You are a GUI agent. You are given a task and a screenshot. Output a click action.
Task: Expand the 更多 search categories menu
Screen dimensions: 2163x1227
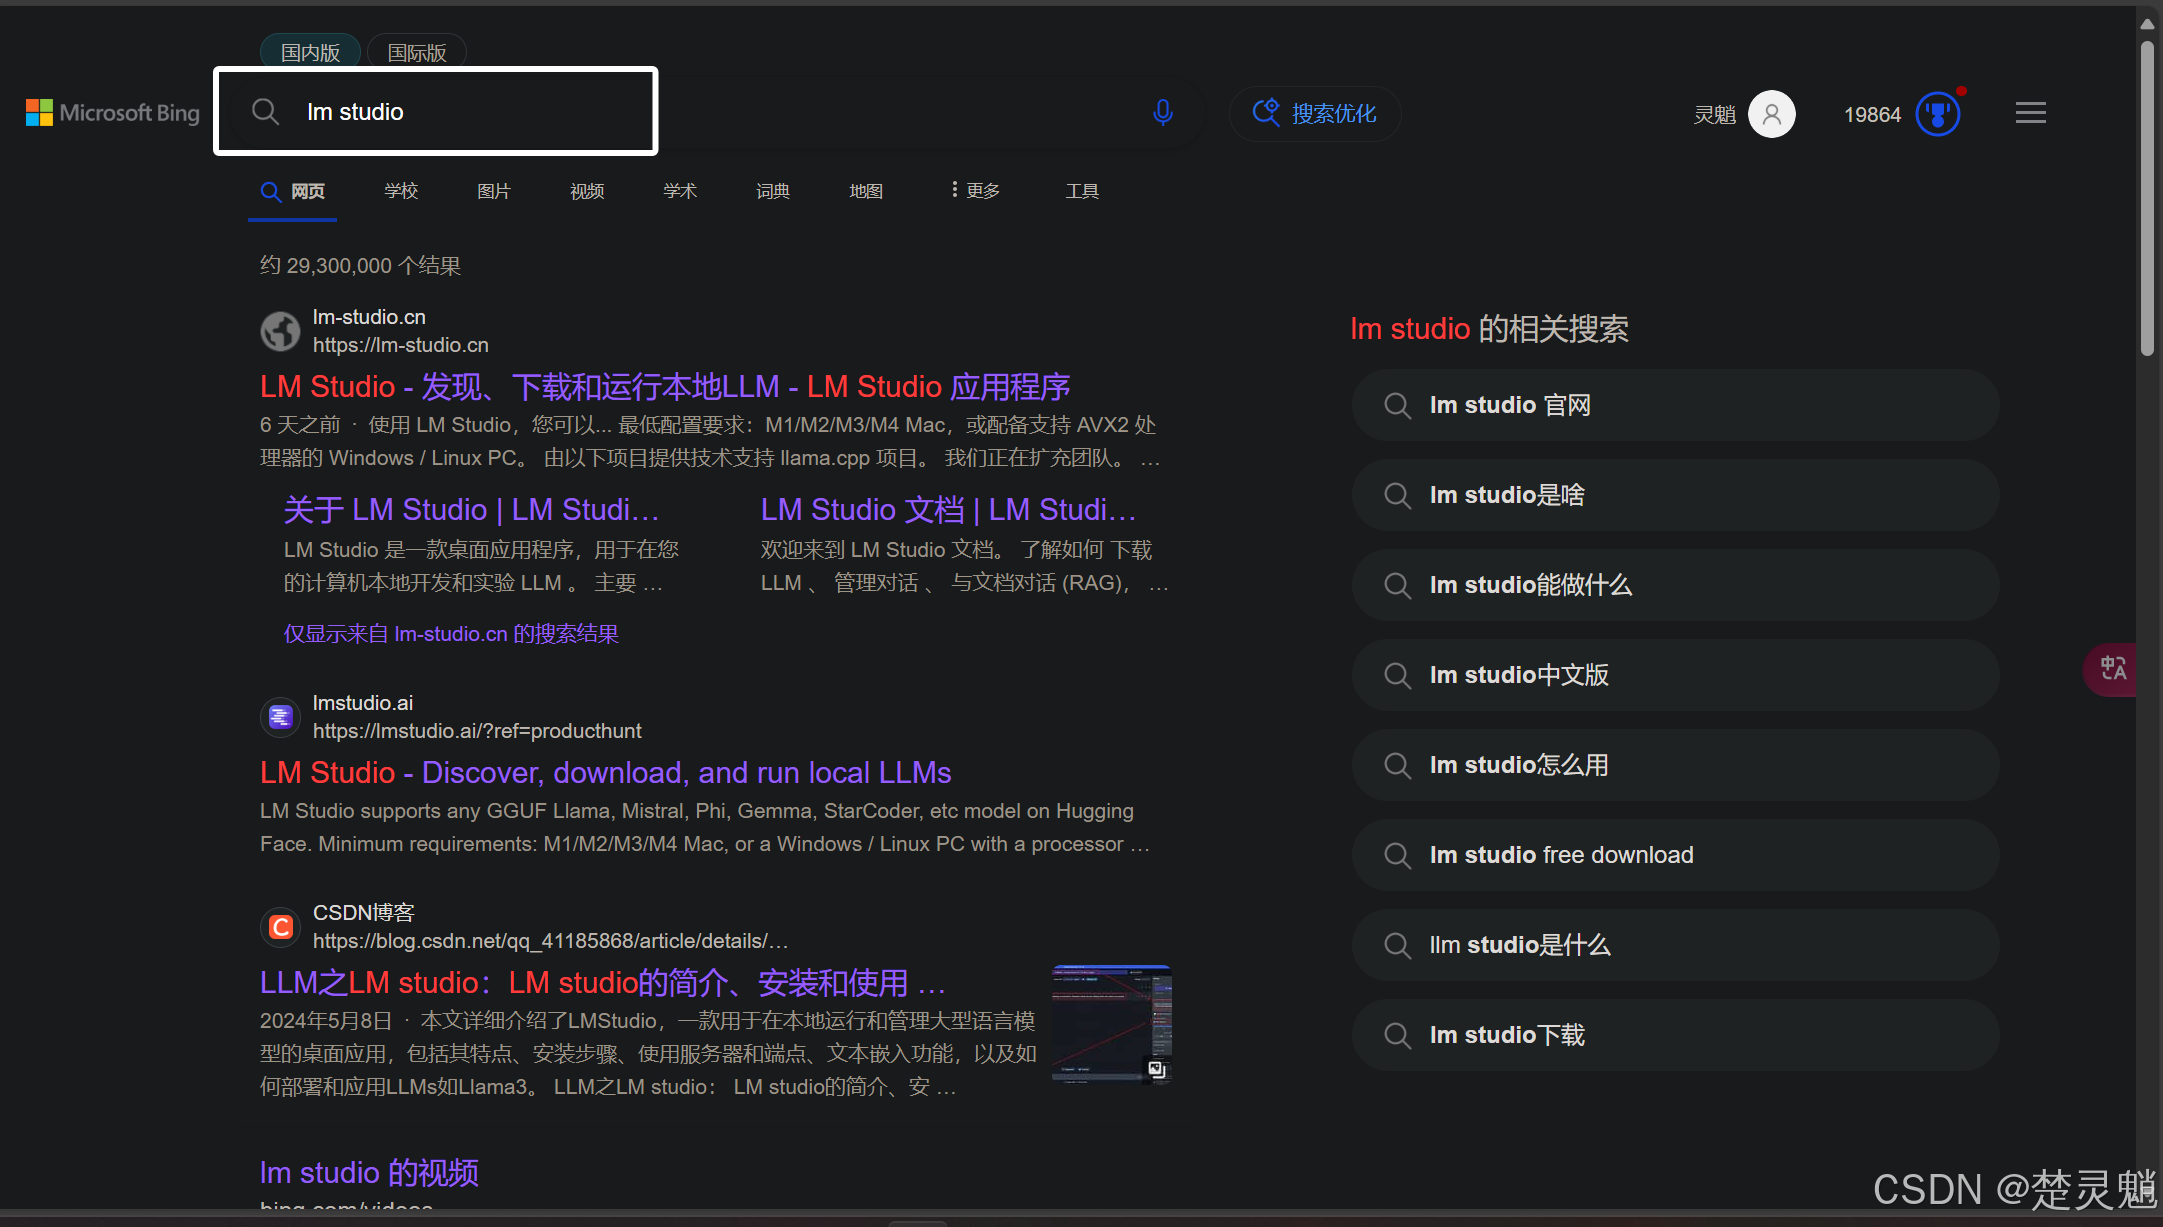pyautogui.click(x=975, y=190)
